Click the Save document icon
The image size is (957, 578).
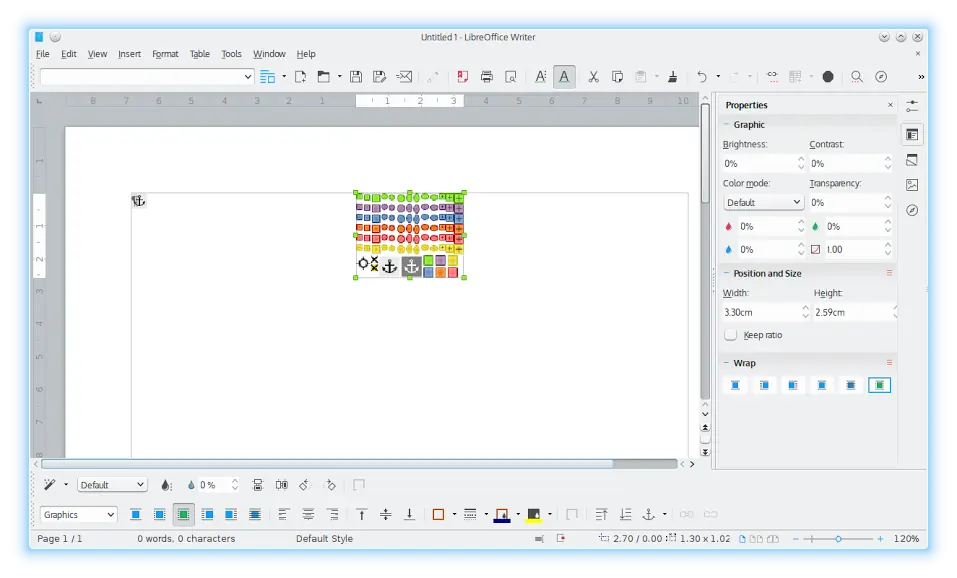[356, 77]
